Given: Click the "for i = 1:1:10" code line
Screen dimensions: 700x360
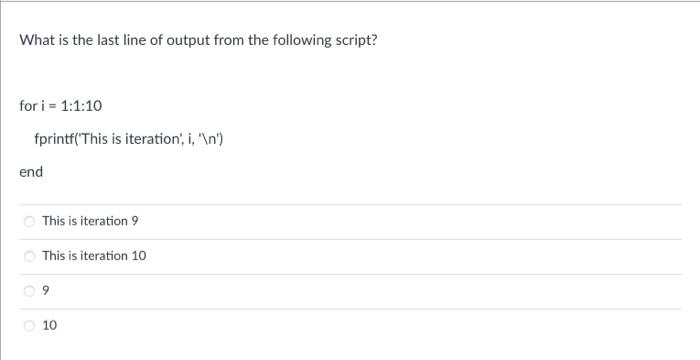Looking at the screenshot, I should (61, 106).
